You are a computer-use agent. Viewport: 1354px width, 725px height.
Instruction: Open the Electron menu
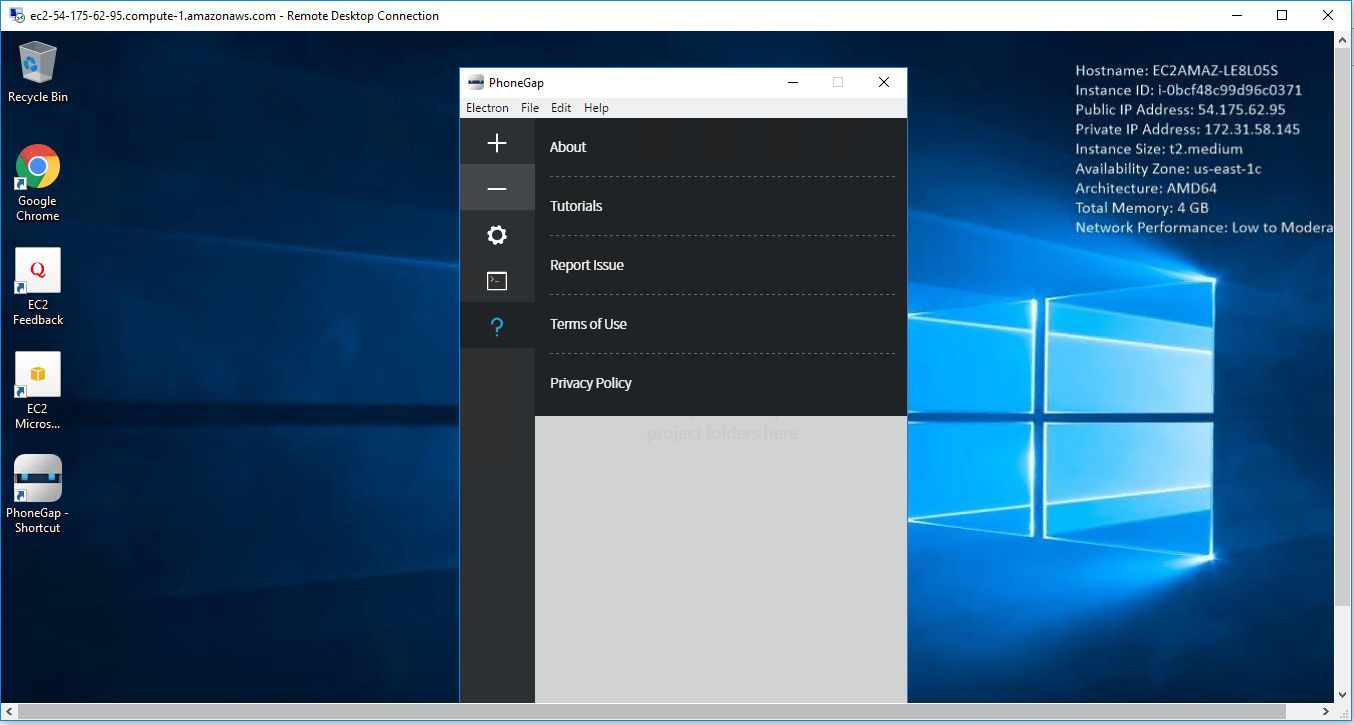[x=487, y=108]
